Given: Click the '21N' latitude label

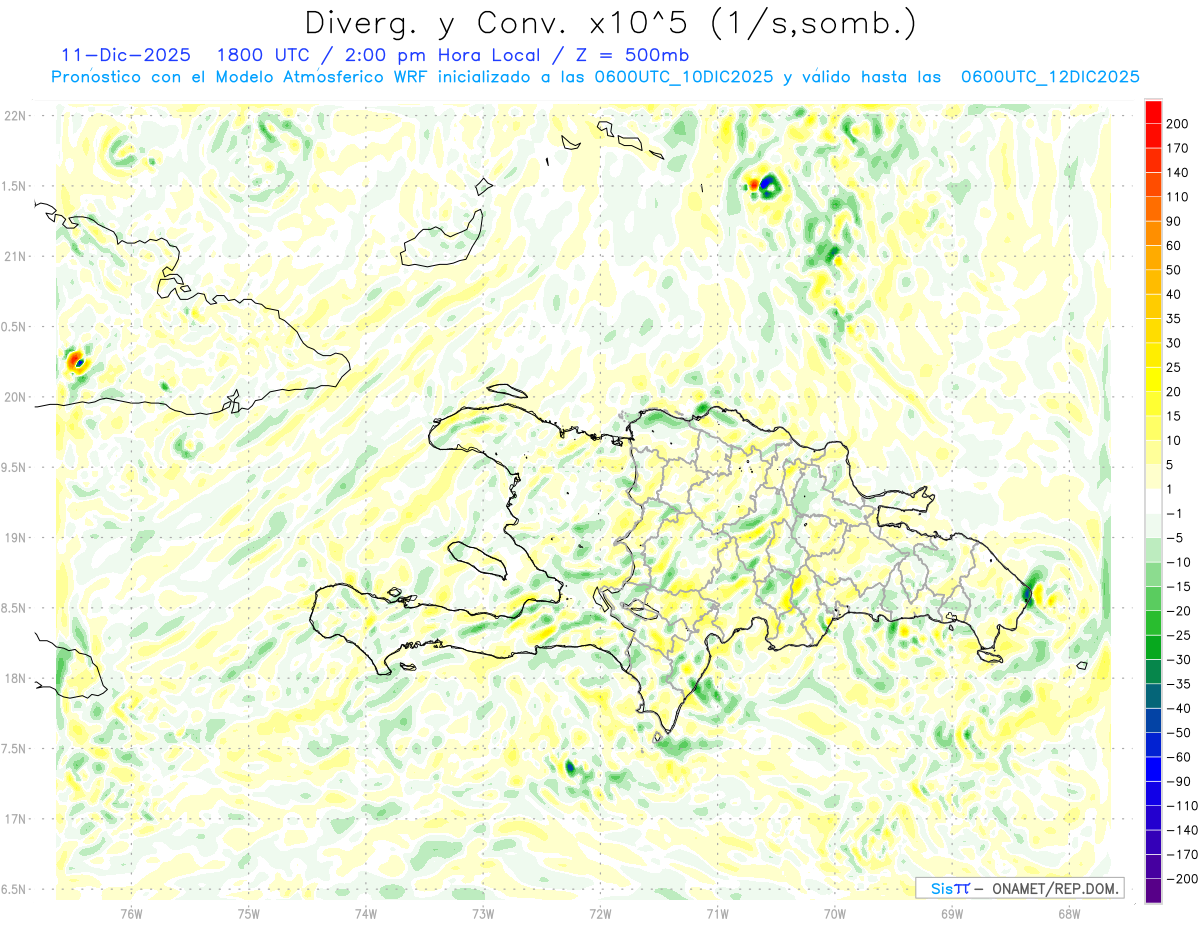Looking at the screenshot, I should click(x=17, y=256).
